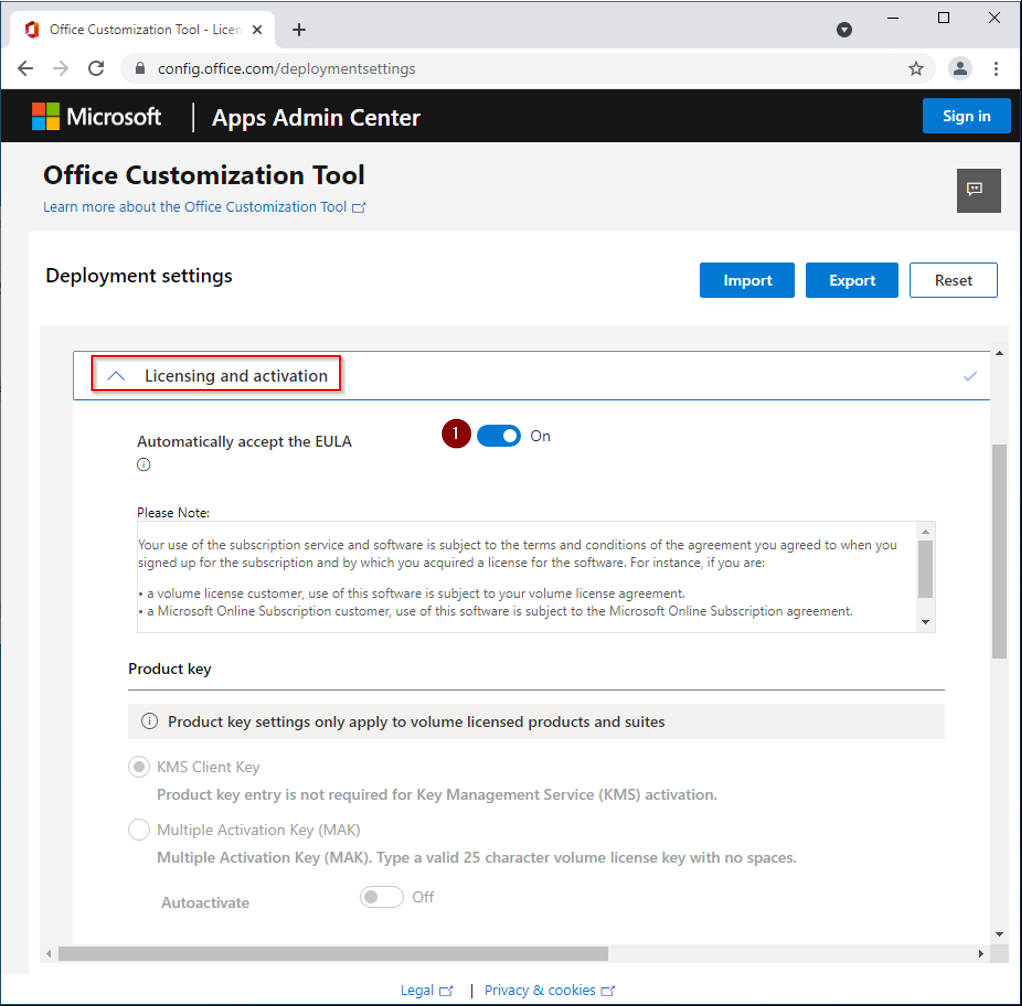Screen dimensions: 1022x1006
Task: Click the Microsoft logo
Action: pyautogui.click(x=96, y=117)
